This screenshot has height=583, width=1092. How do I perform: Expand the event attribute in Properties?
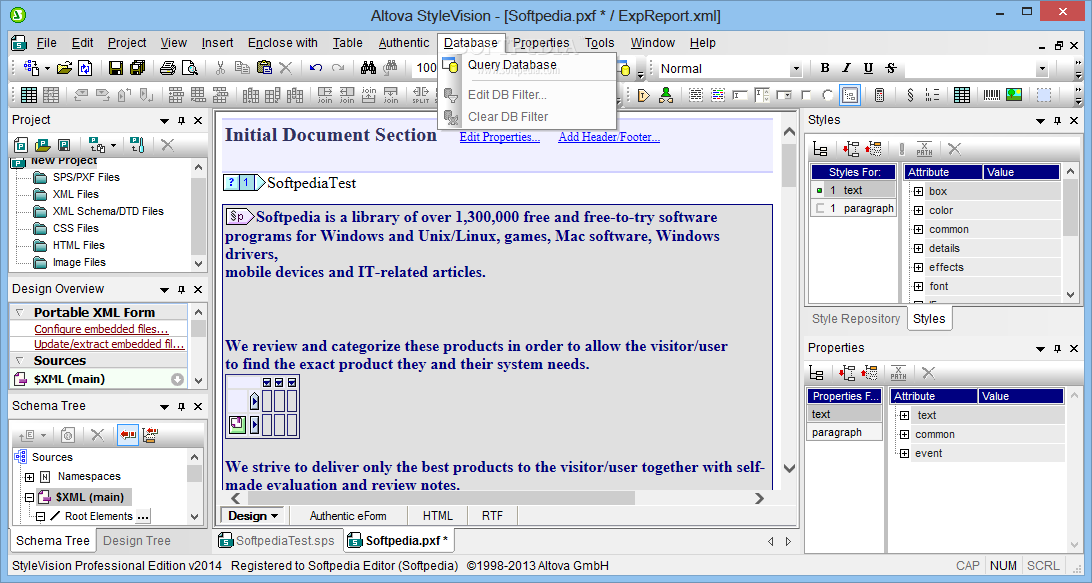tap(904, 453)
